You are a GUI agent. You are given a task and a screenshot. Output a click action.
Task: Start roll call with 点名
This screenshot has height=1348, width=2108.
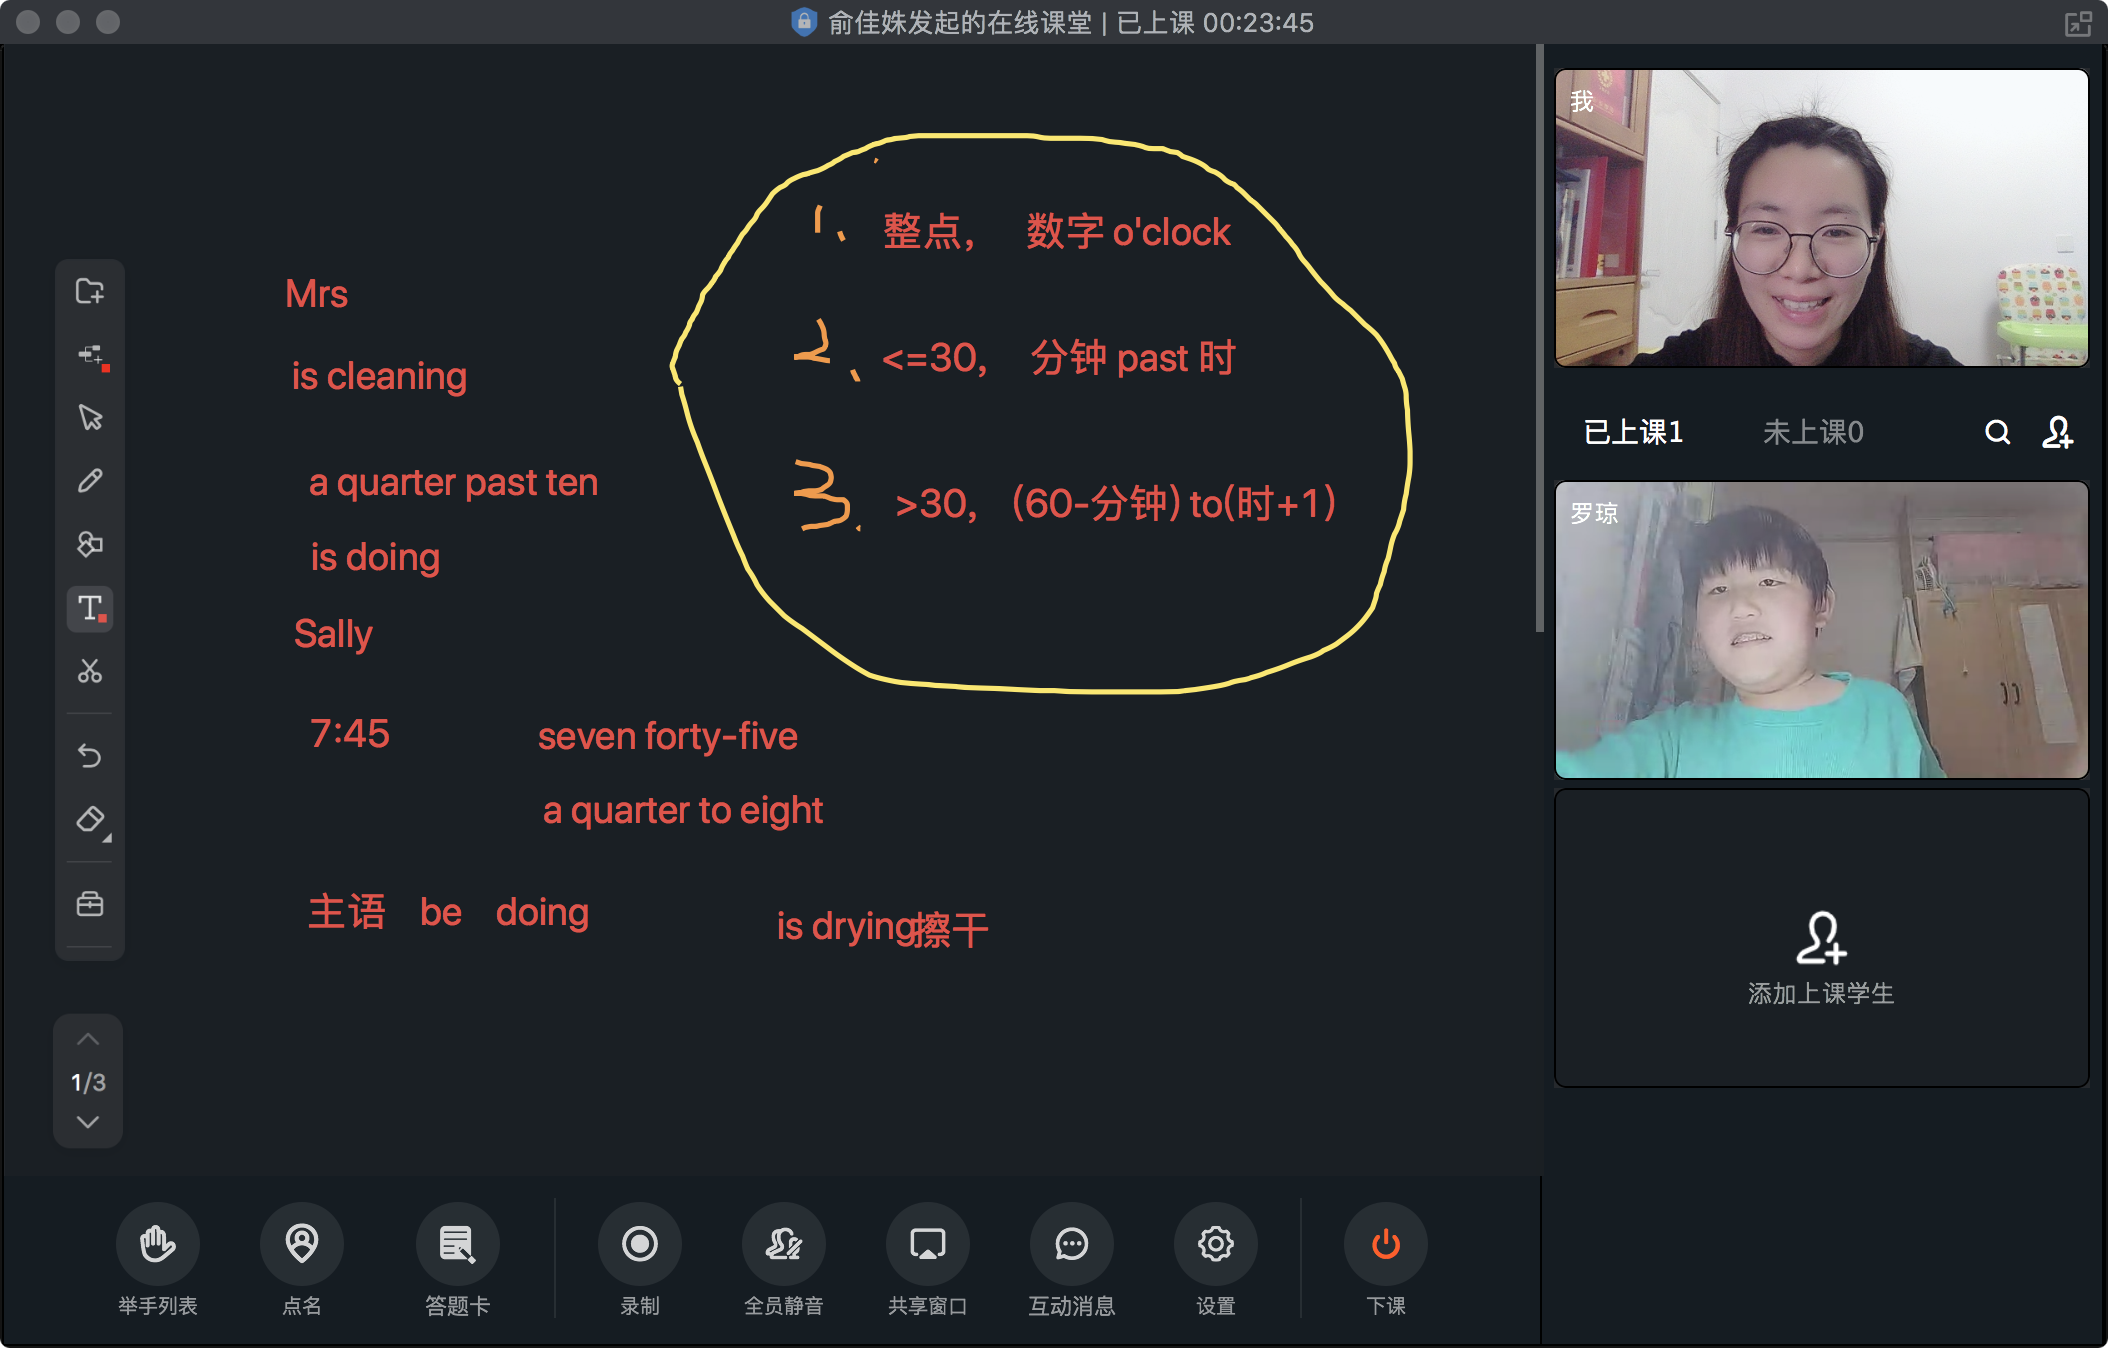301,1243
